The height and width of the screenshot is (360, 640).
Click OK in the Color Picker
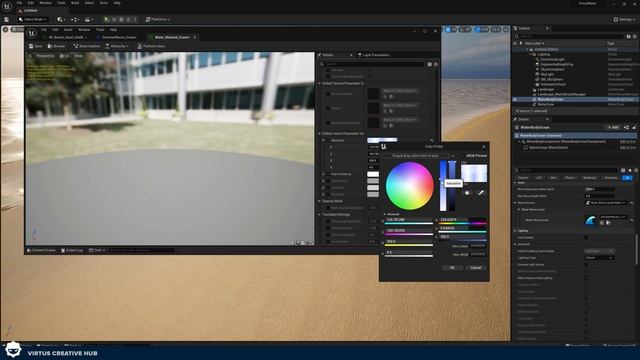452,268
